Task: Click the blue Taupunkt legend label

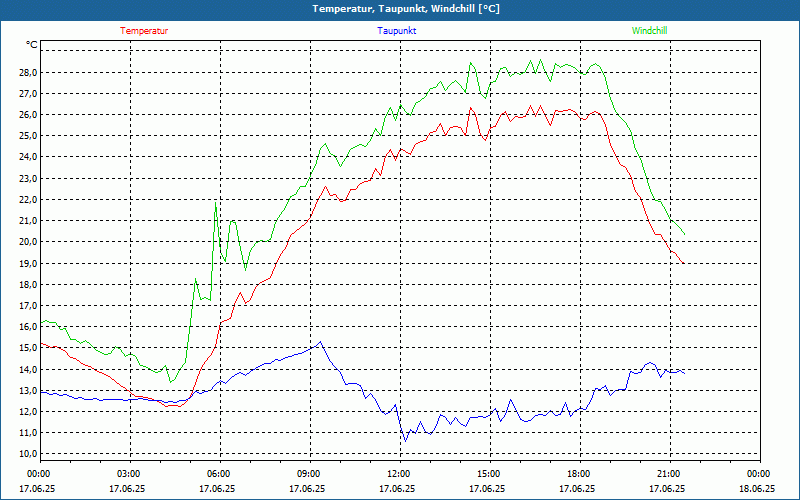Action: [x=396, y=31]
